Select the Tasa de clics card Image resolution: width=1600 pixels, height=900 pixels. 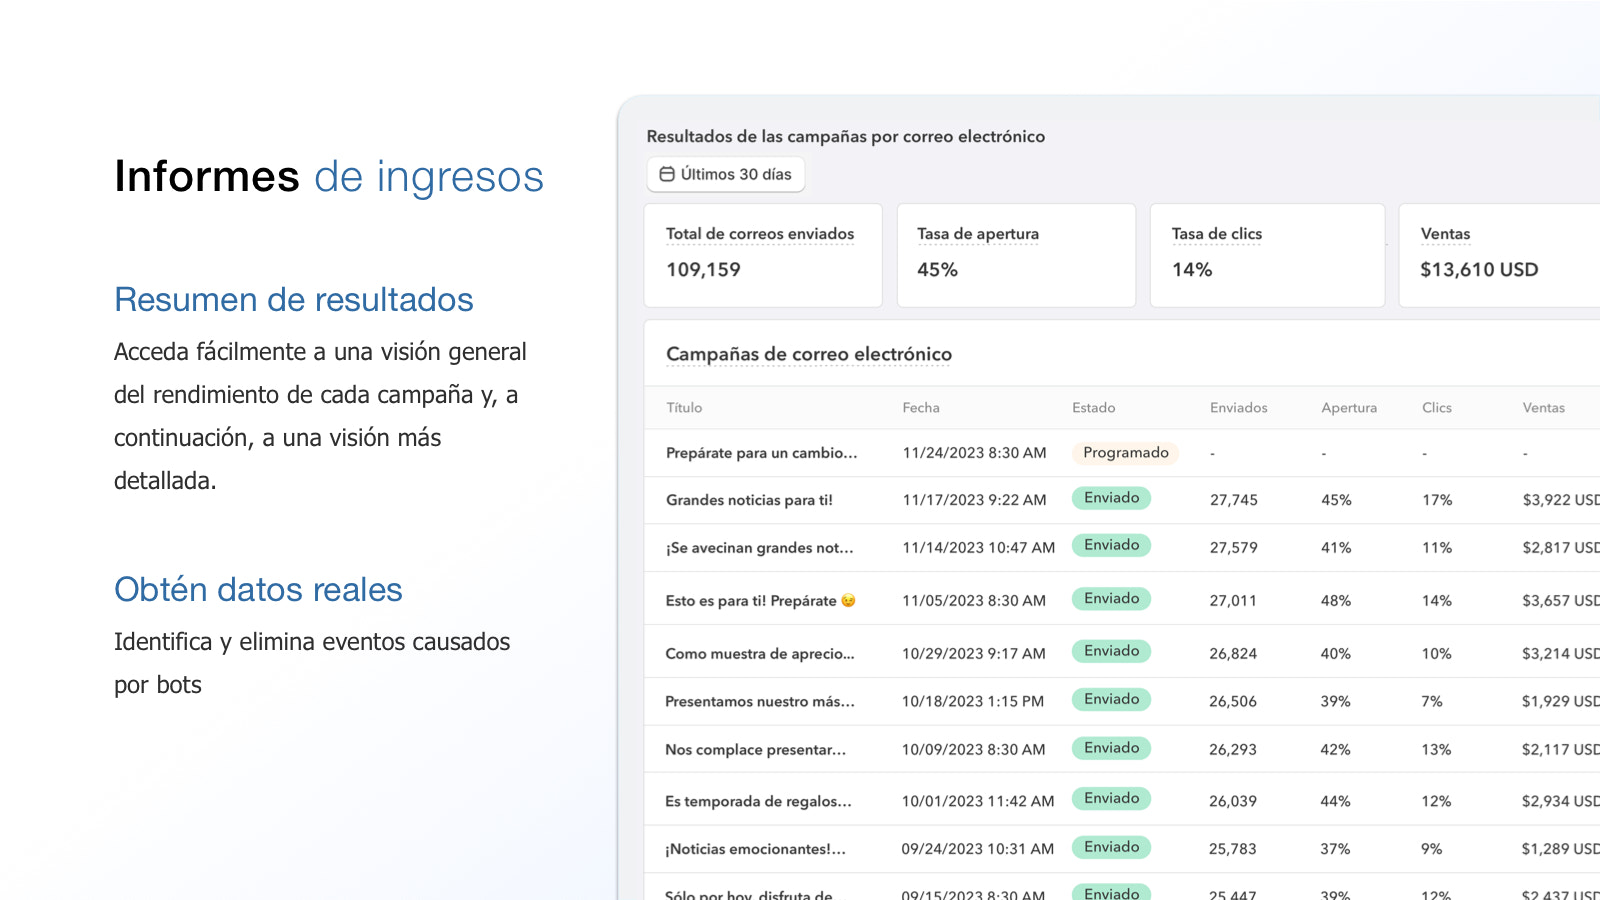coord(1267,255)
